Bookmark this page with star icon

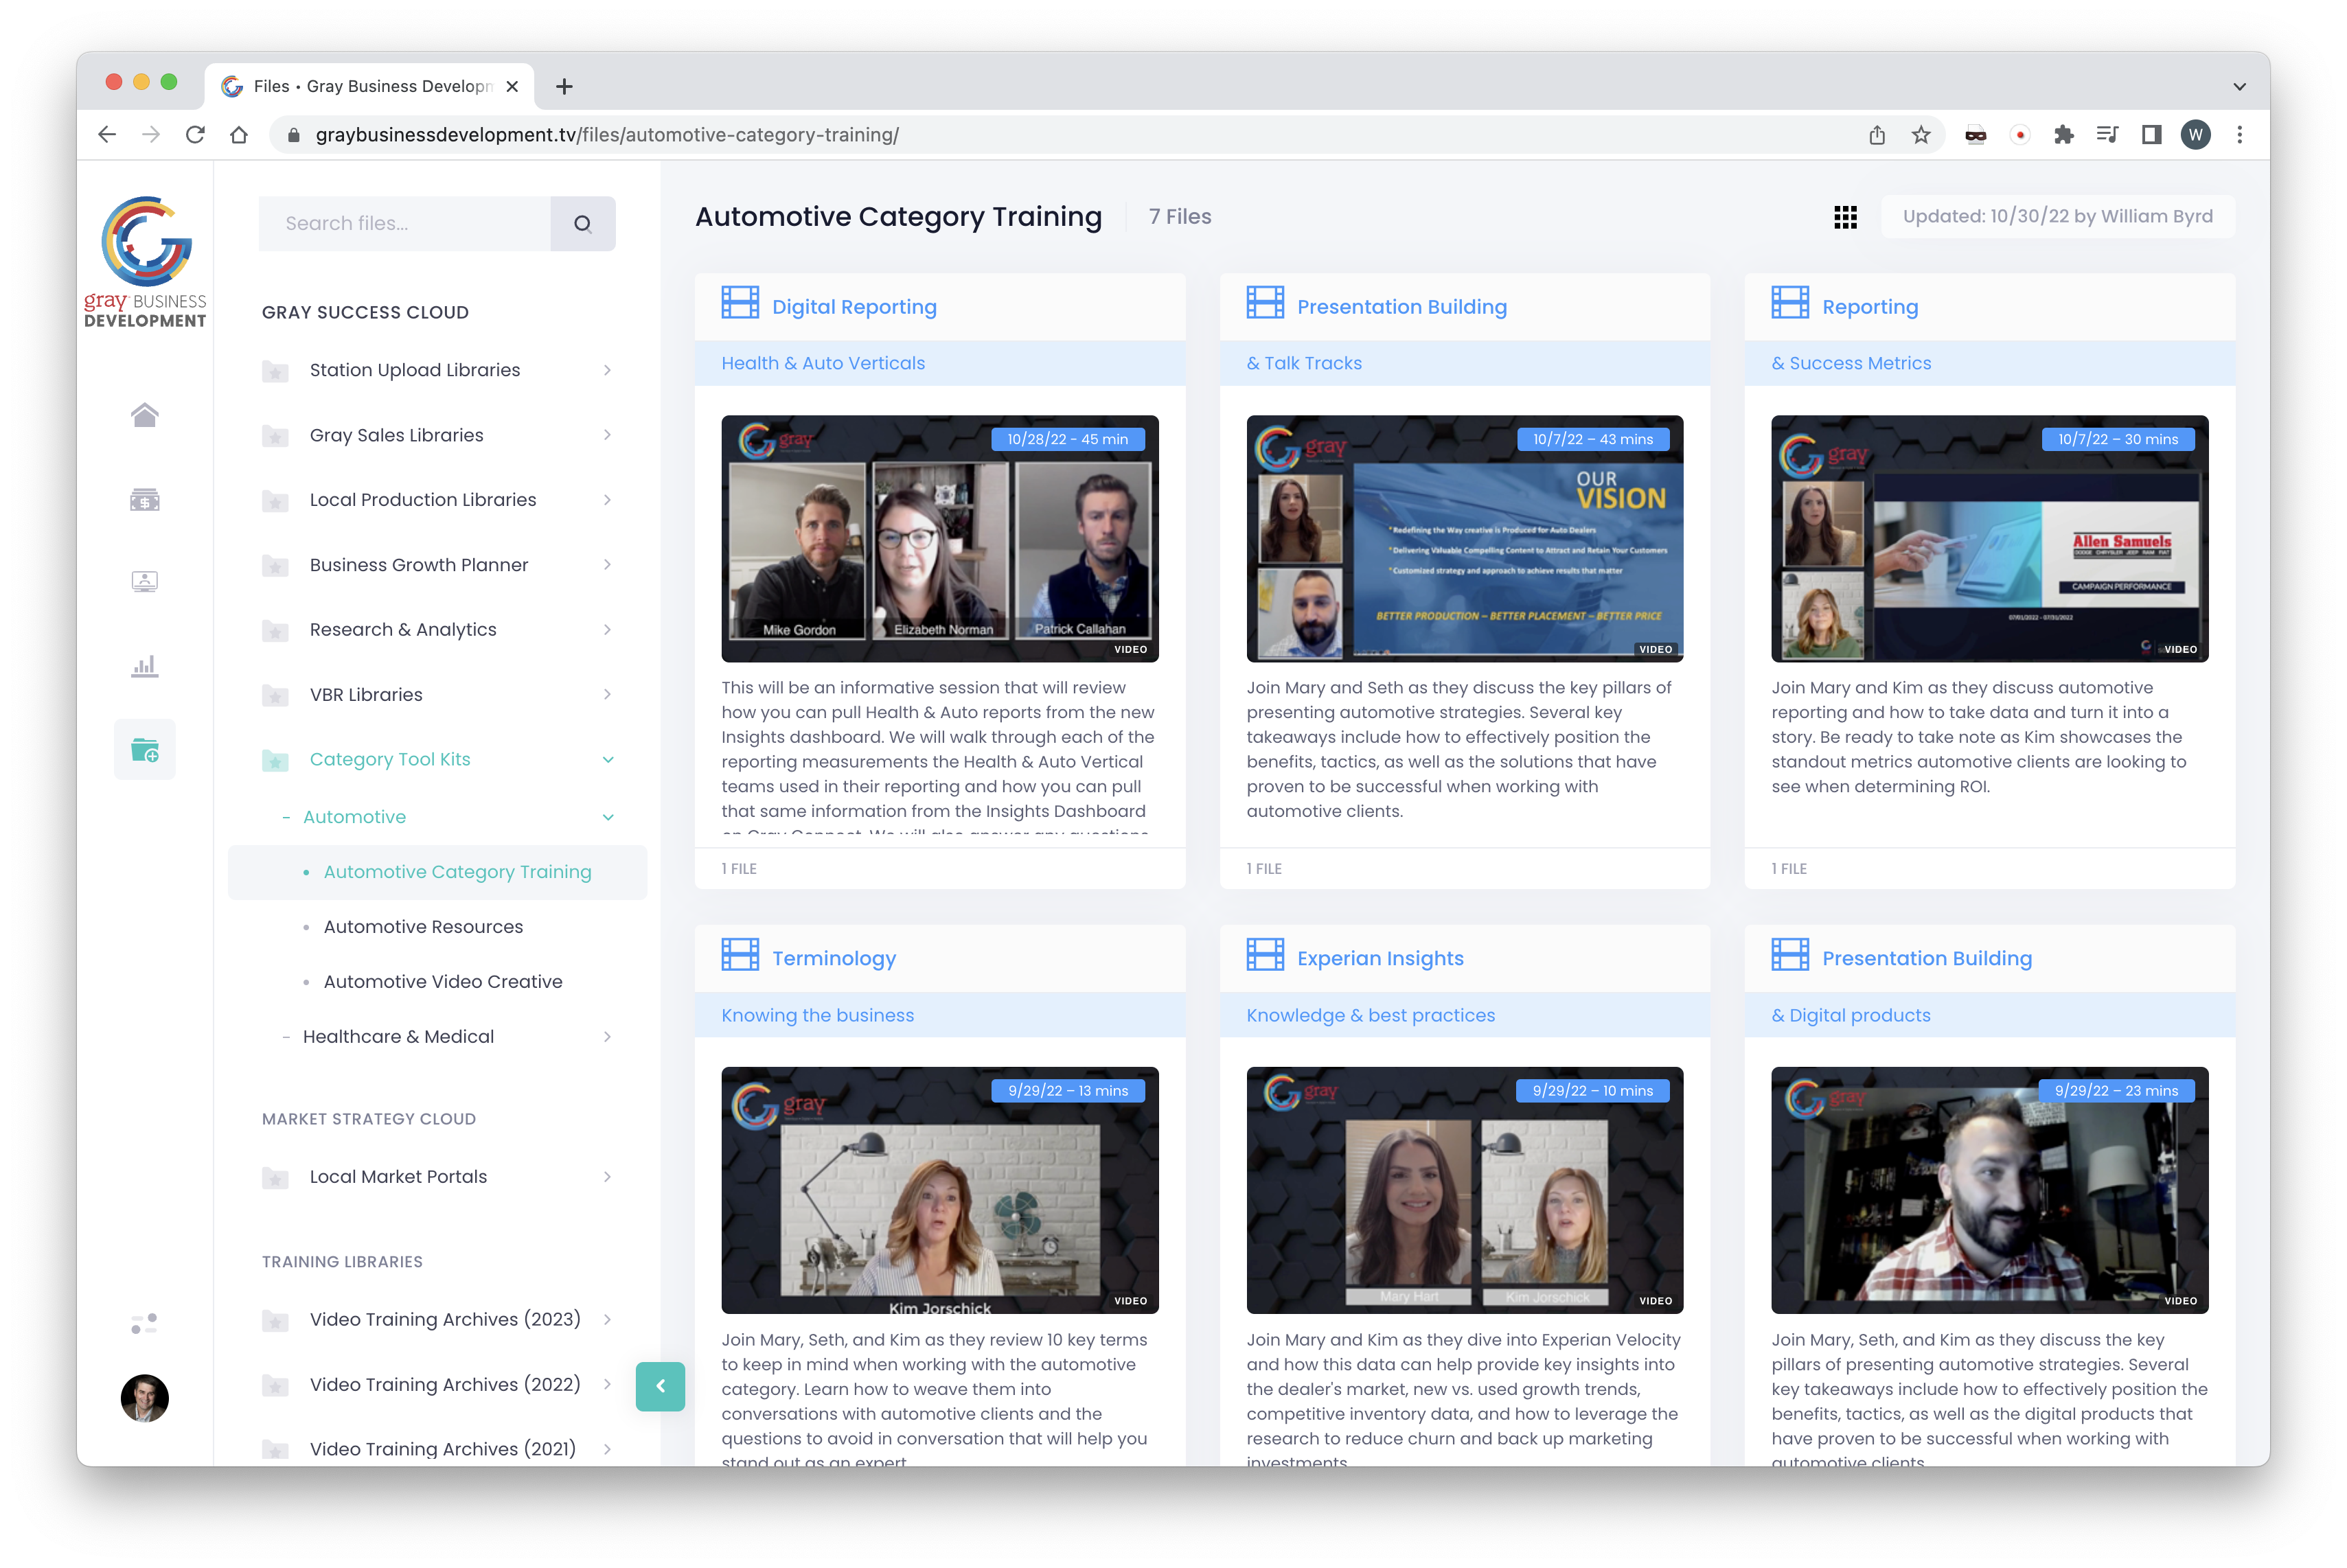click(1921, 135)
